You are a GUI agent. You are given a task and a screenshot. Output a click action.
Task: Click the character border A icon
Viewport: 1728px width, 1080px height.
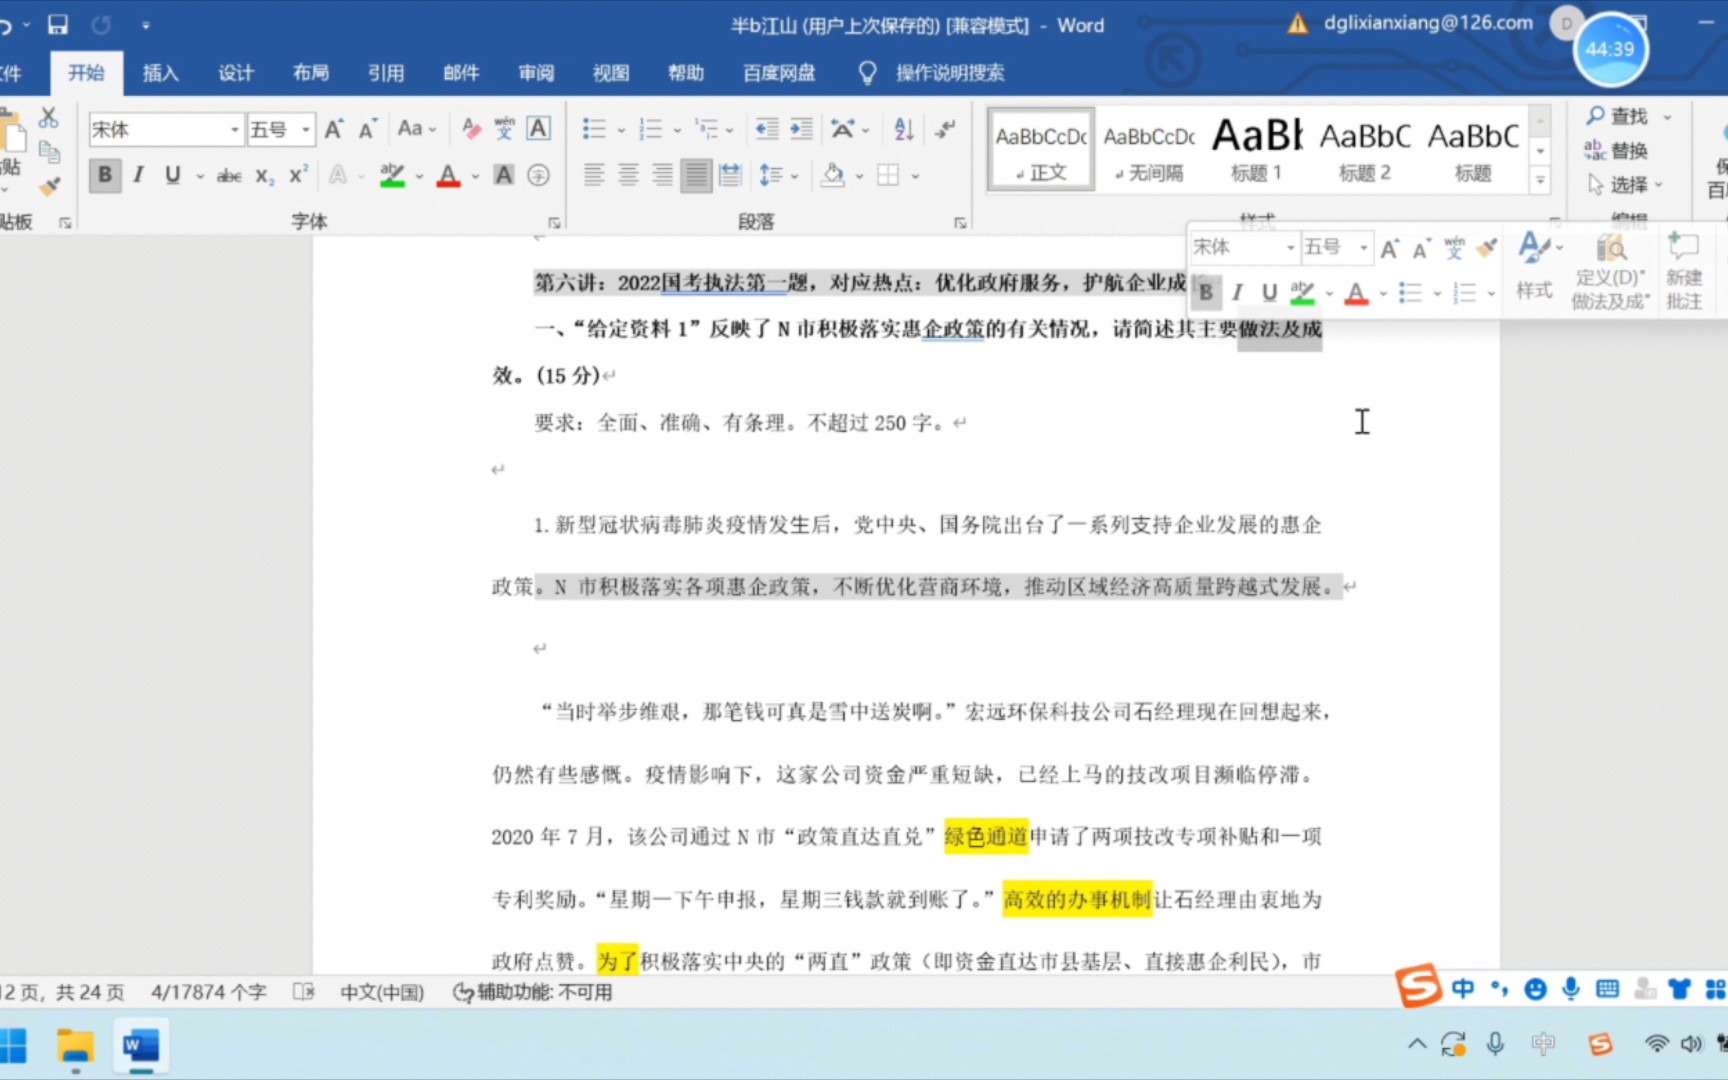click(538, 129)
